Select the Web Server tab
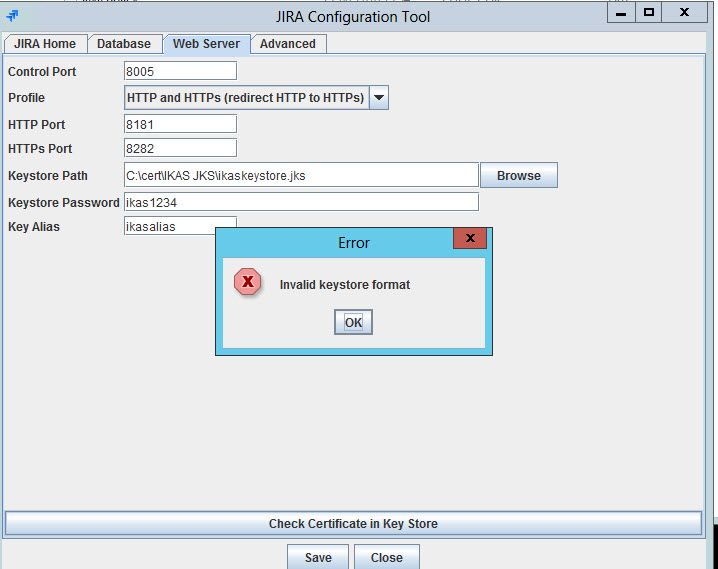The height and width of the screenshot is (569, 718). coord(207,44)
